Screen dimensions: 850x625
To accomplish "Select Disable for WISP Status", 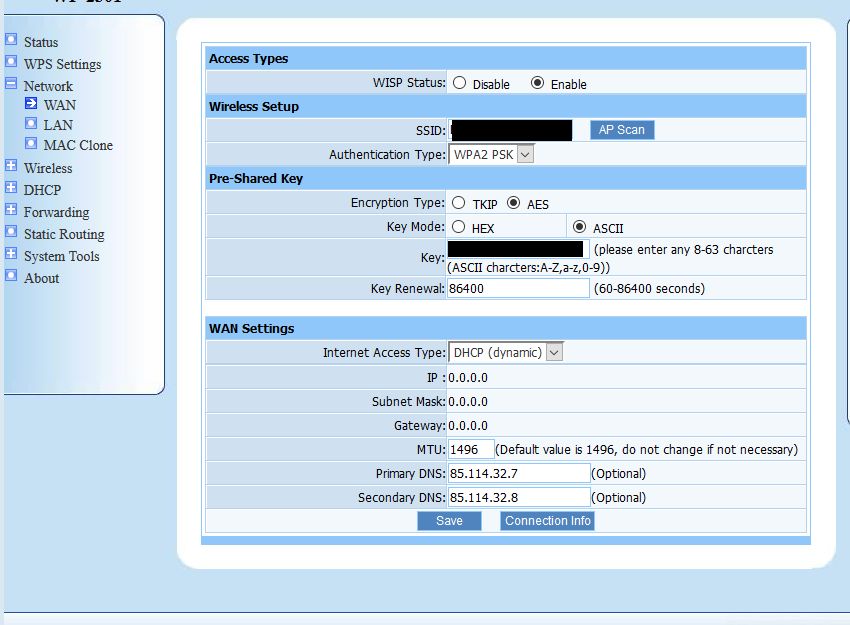I will click(460, 84).
